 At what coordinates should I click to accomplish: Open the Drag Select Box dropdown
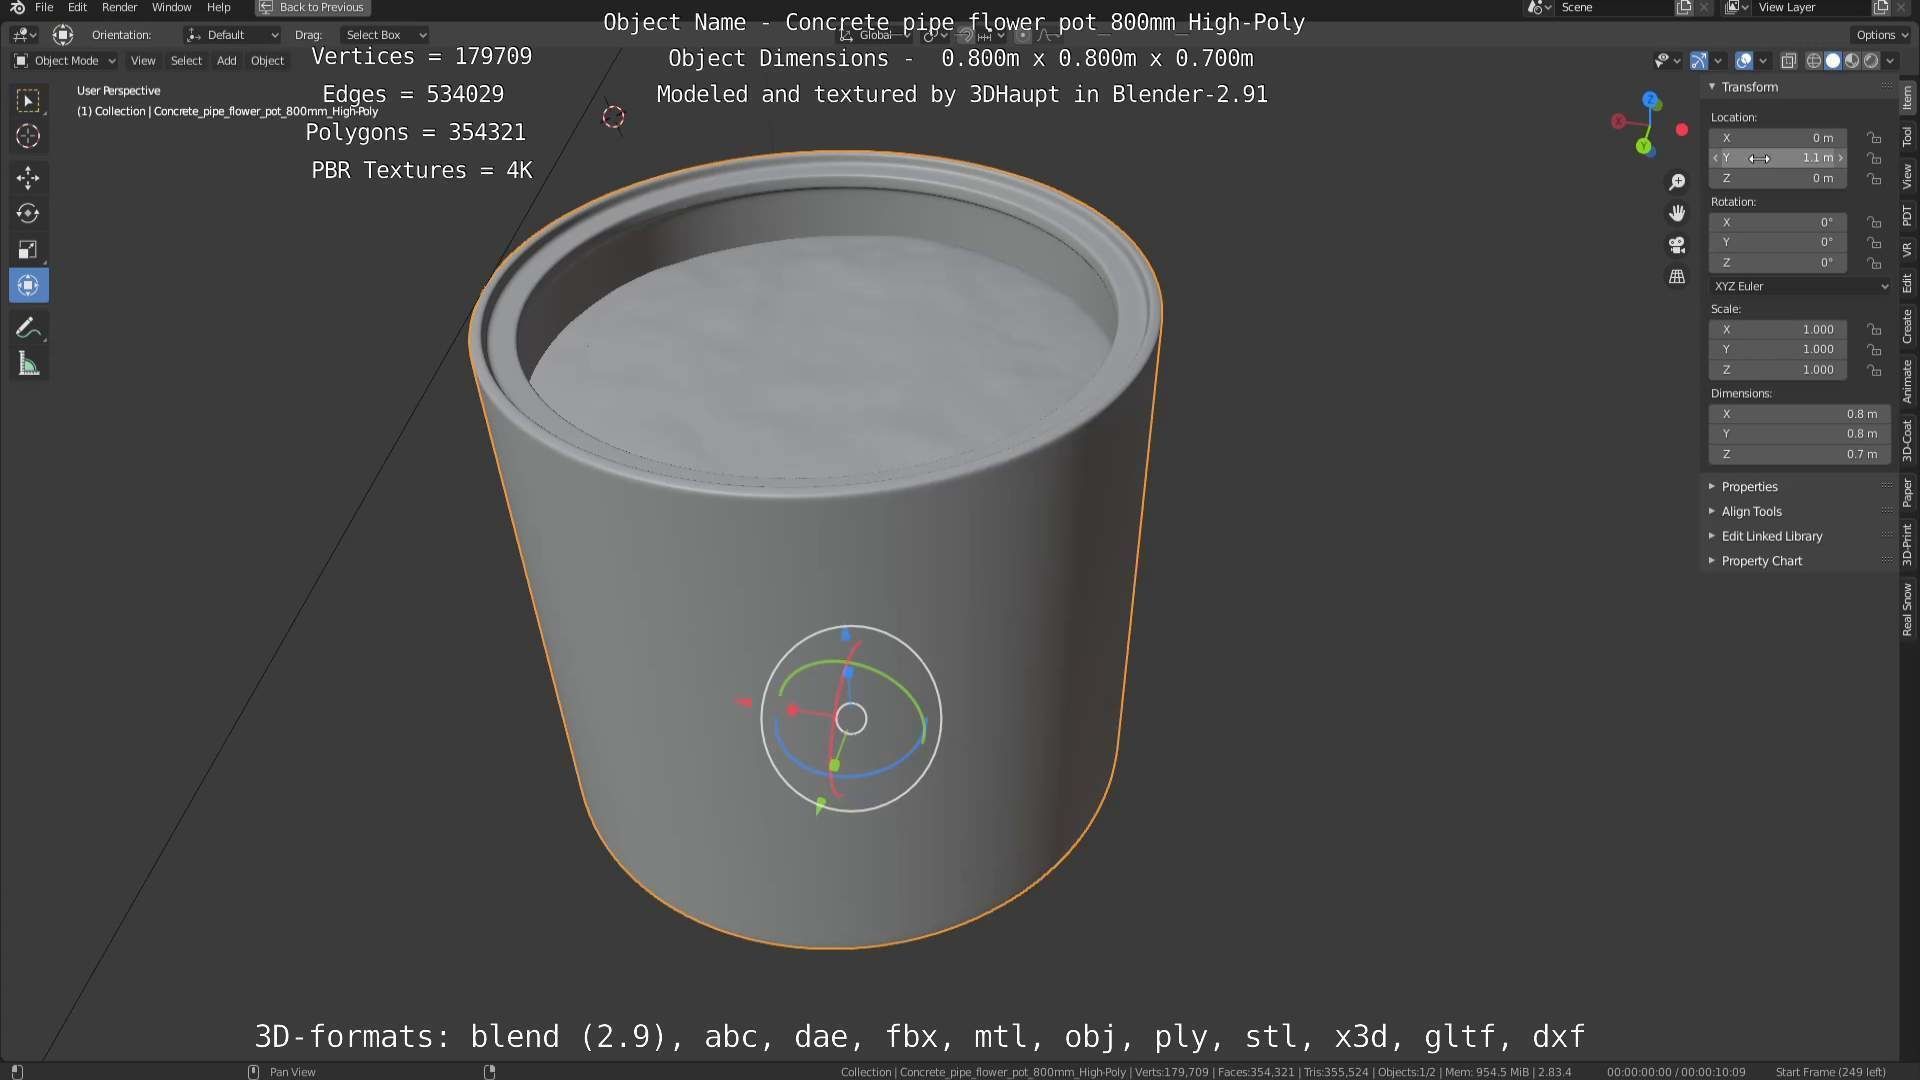385,35
